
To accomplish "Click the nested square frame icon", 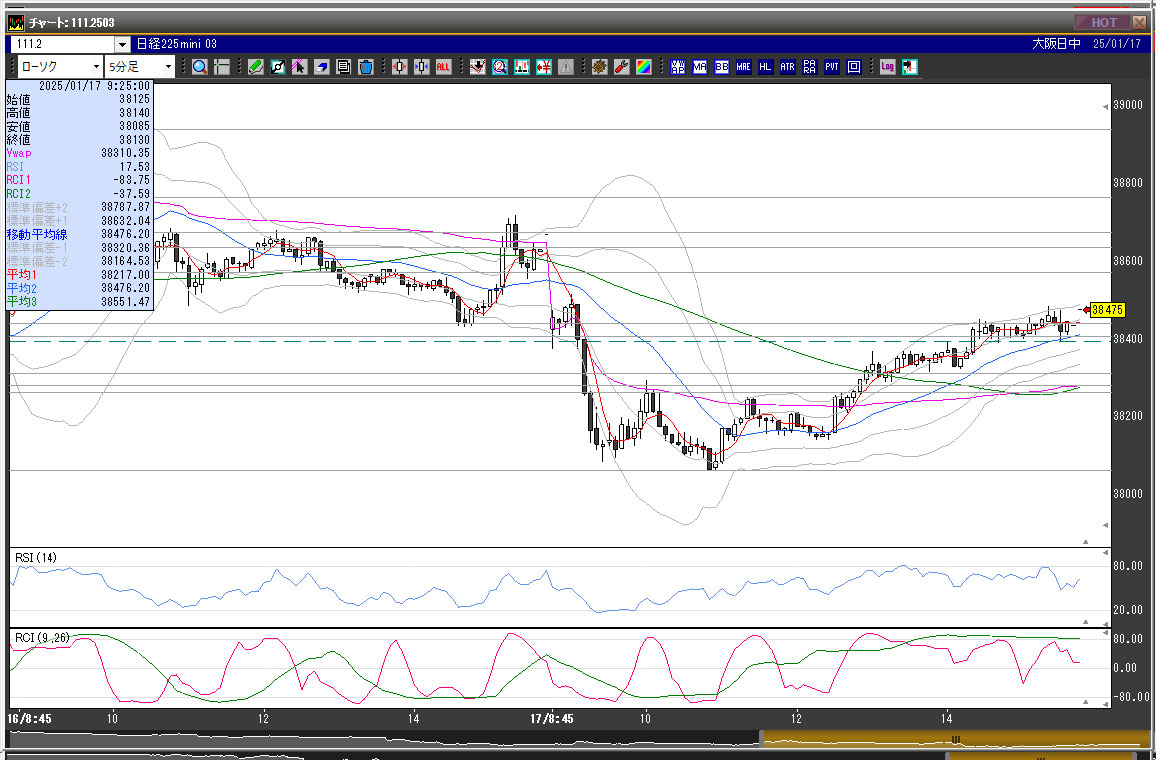I will pyautogui.click(x=854, y=67).
